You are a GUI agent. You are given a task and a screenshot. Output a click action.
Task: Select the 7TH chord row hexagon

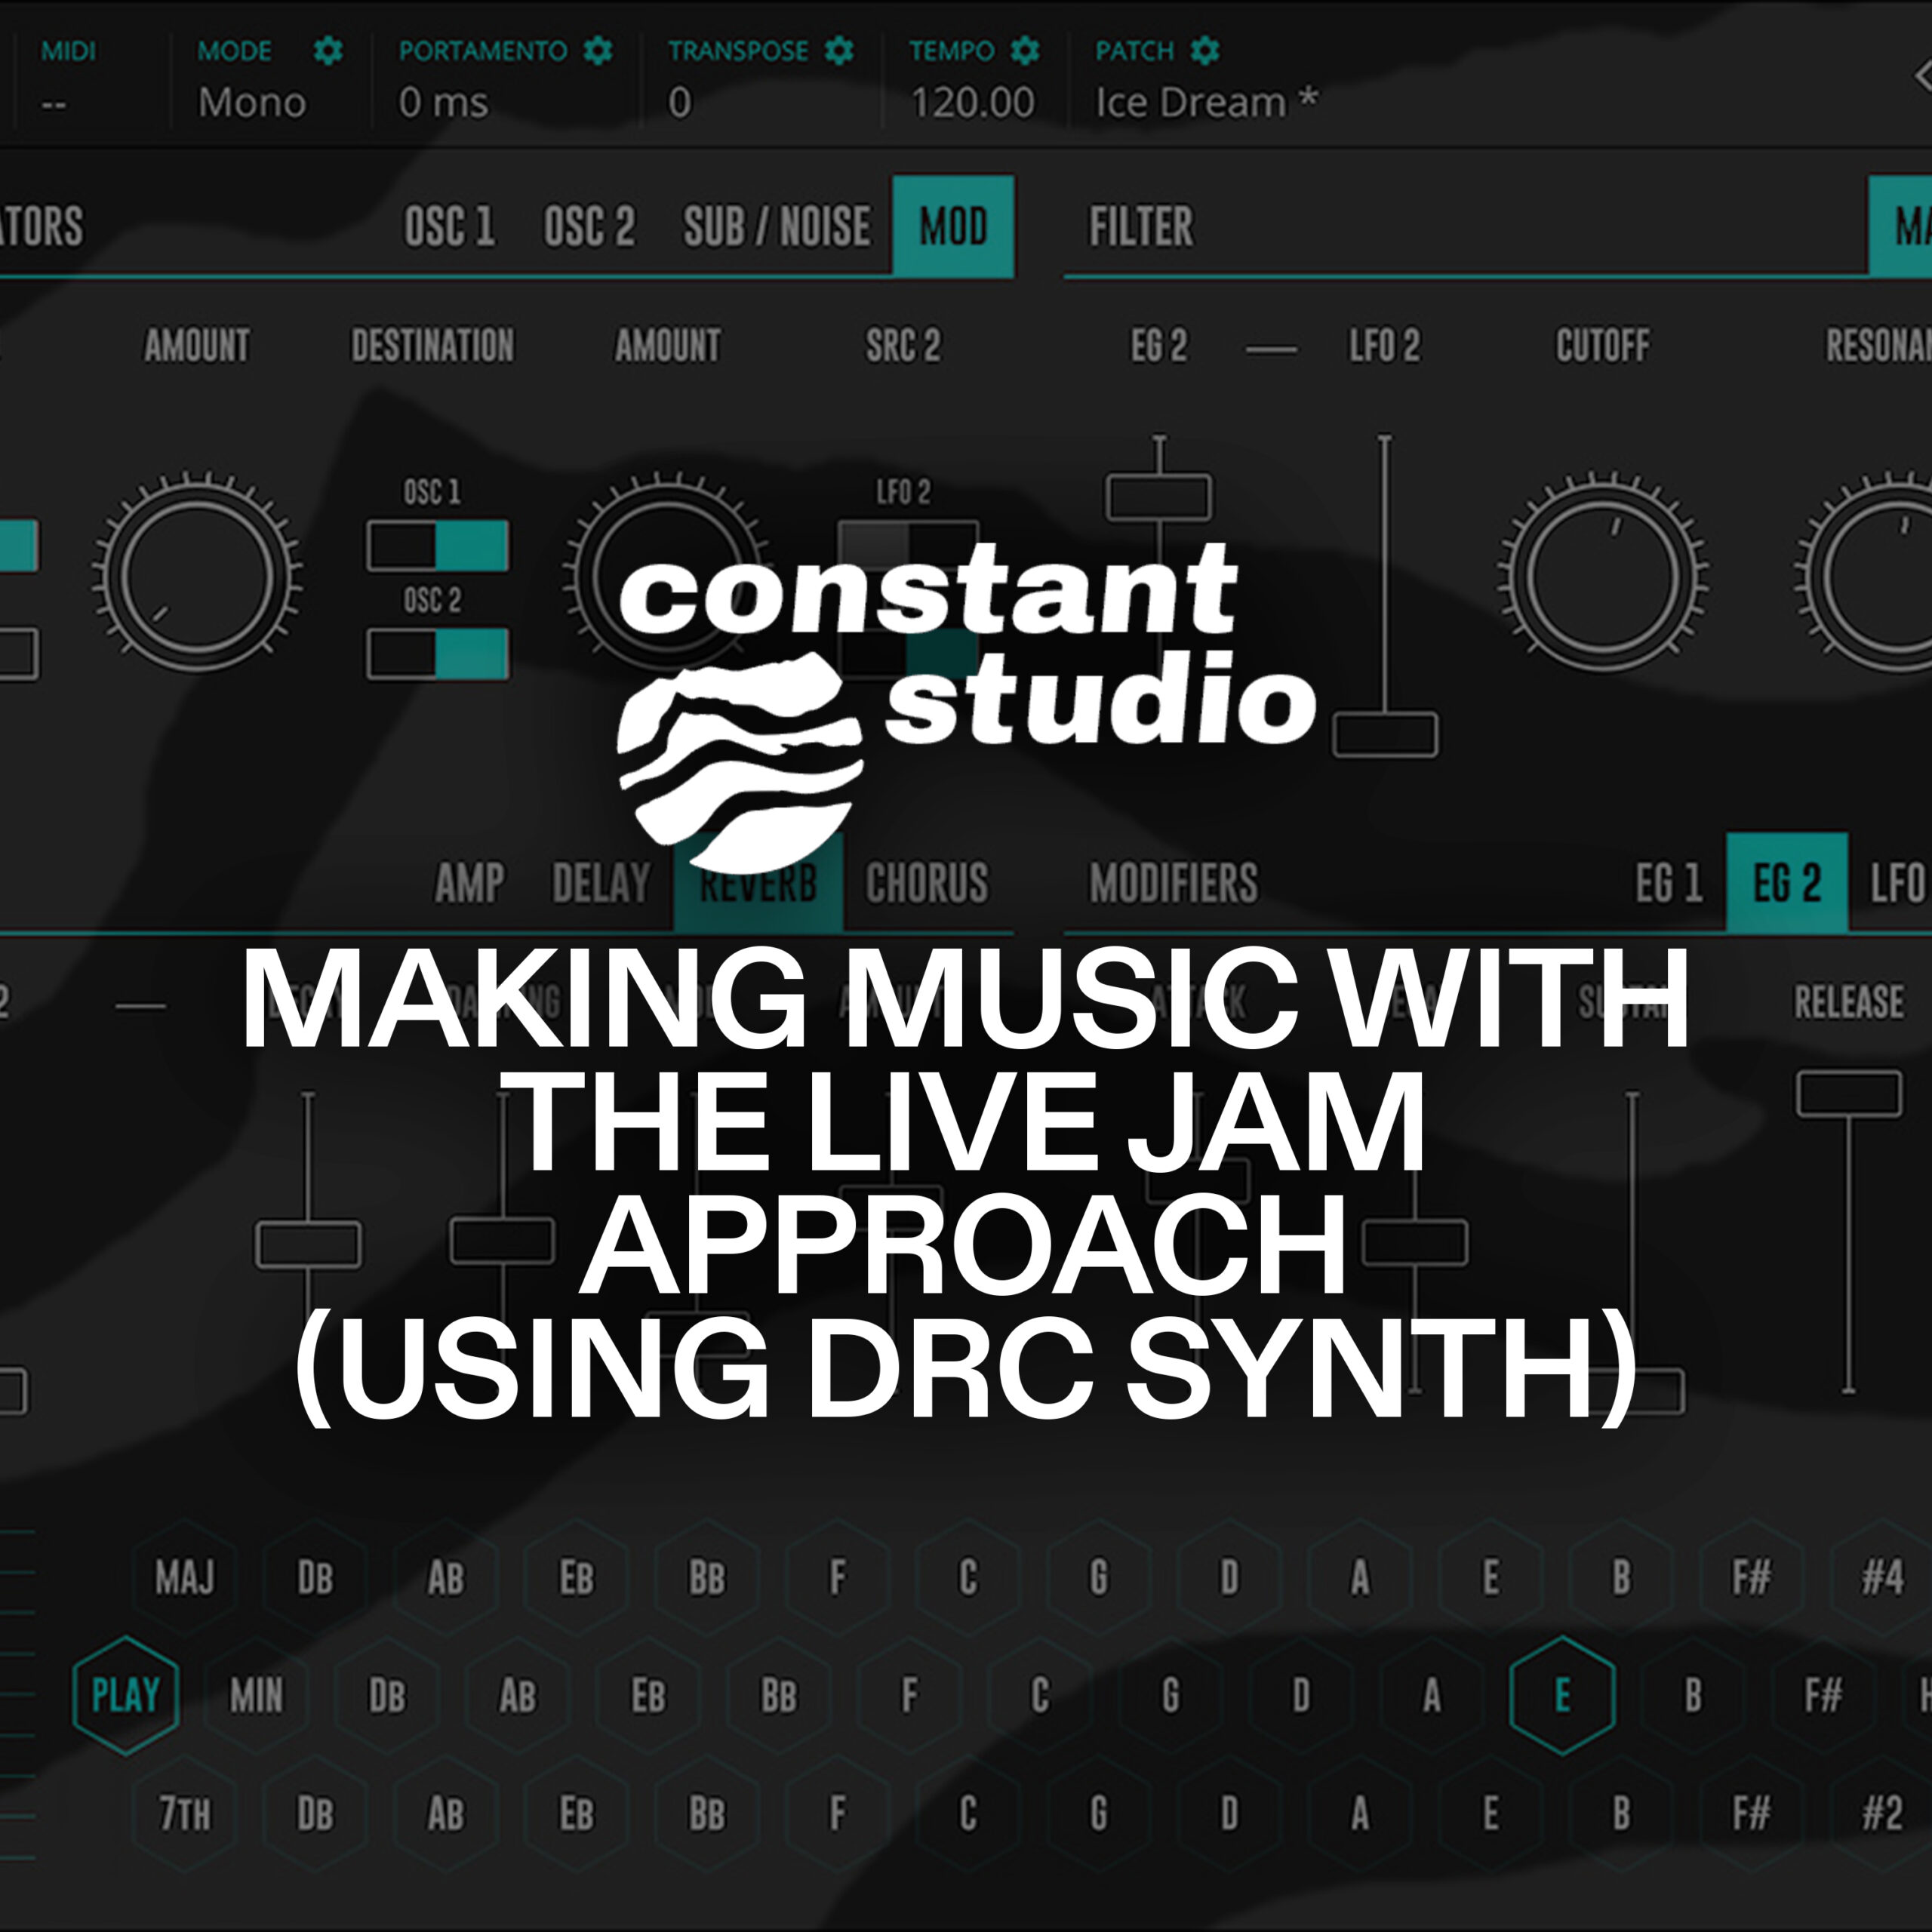pyautogui.click(x=184, y=1814)
